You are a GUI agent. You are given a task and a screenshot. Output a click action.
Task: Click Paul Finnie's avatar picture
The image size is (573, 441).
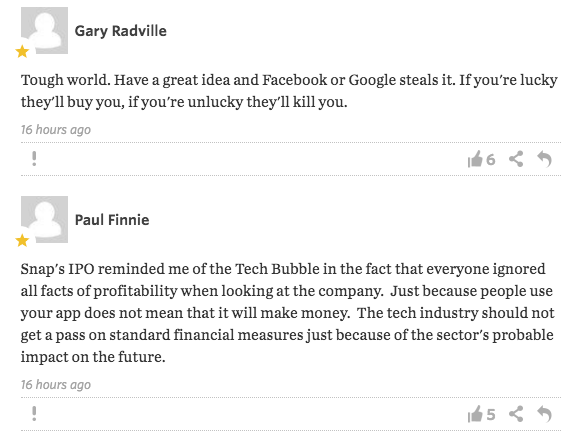coord(44,219)
